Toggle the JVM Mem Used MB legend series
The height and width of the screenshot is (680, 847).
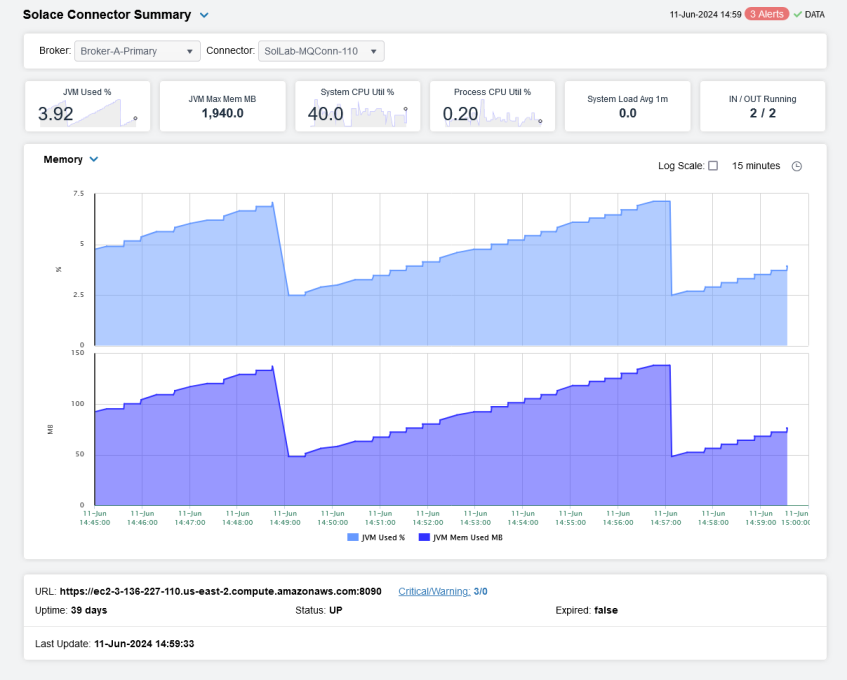[x=461, y=538]
